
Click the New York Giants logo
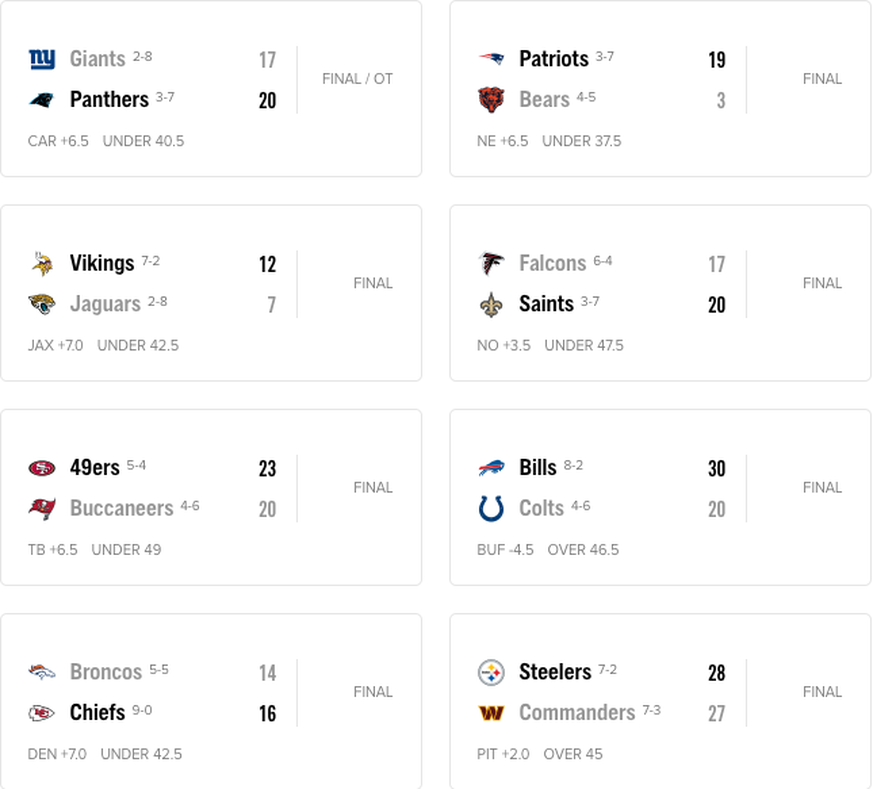pos(42,59)
